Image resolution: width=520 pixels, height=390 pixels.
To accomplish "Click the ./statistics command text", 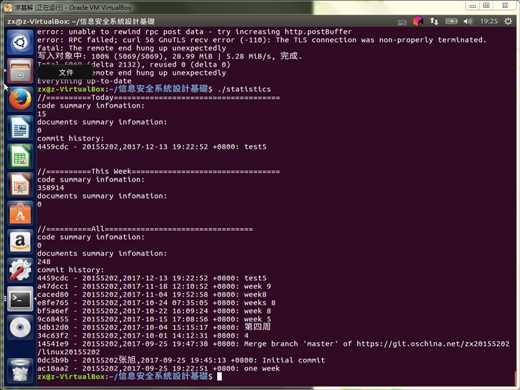I will pyautogui.click(x=244, y=89).
